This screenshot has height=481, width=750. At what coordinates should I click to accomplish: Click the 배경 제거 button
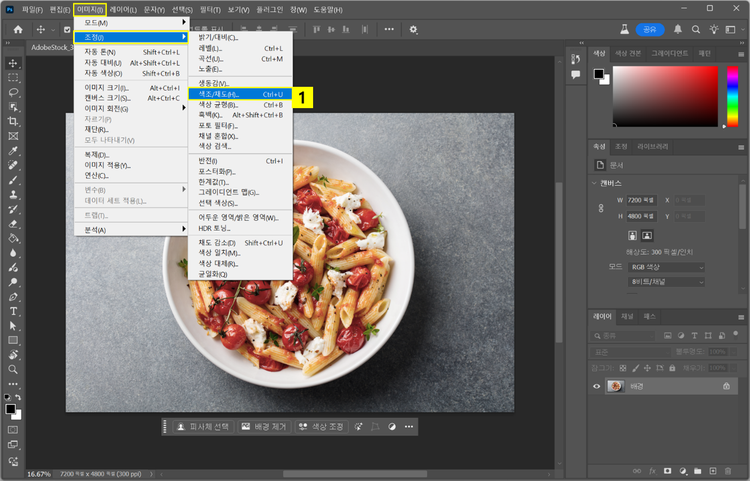265,426
